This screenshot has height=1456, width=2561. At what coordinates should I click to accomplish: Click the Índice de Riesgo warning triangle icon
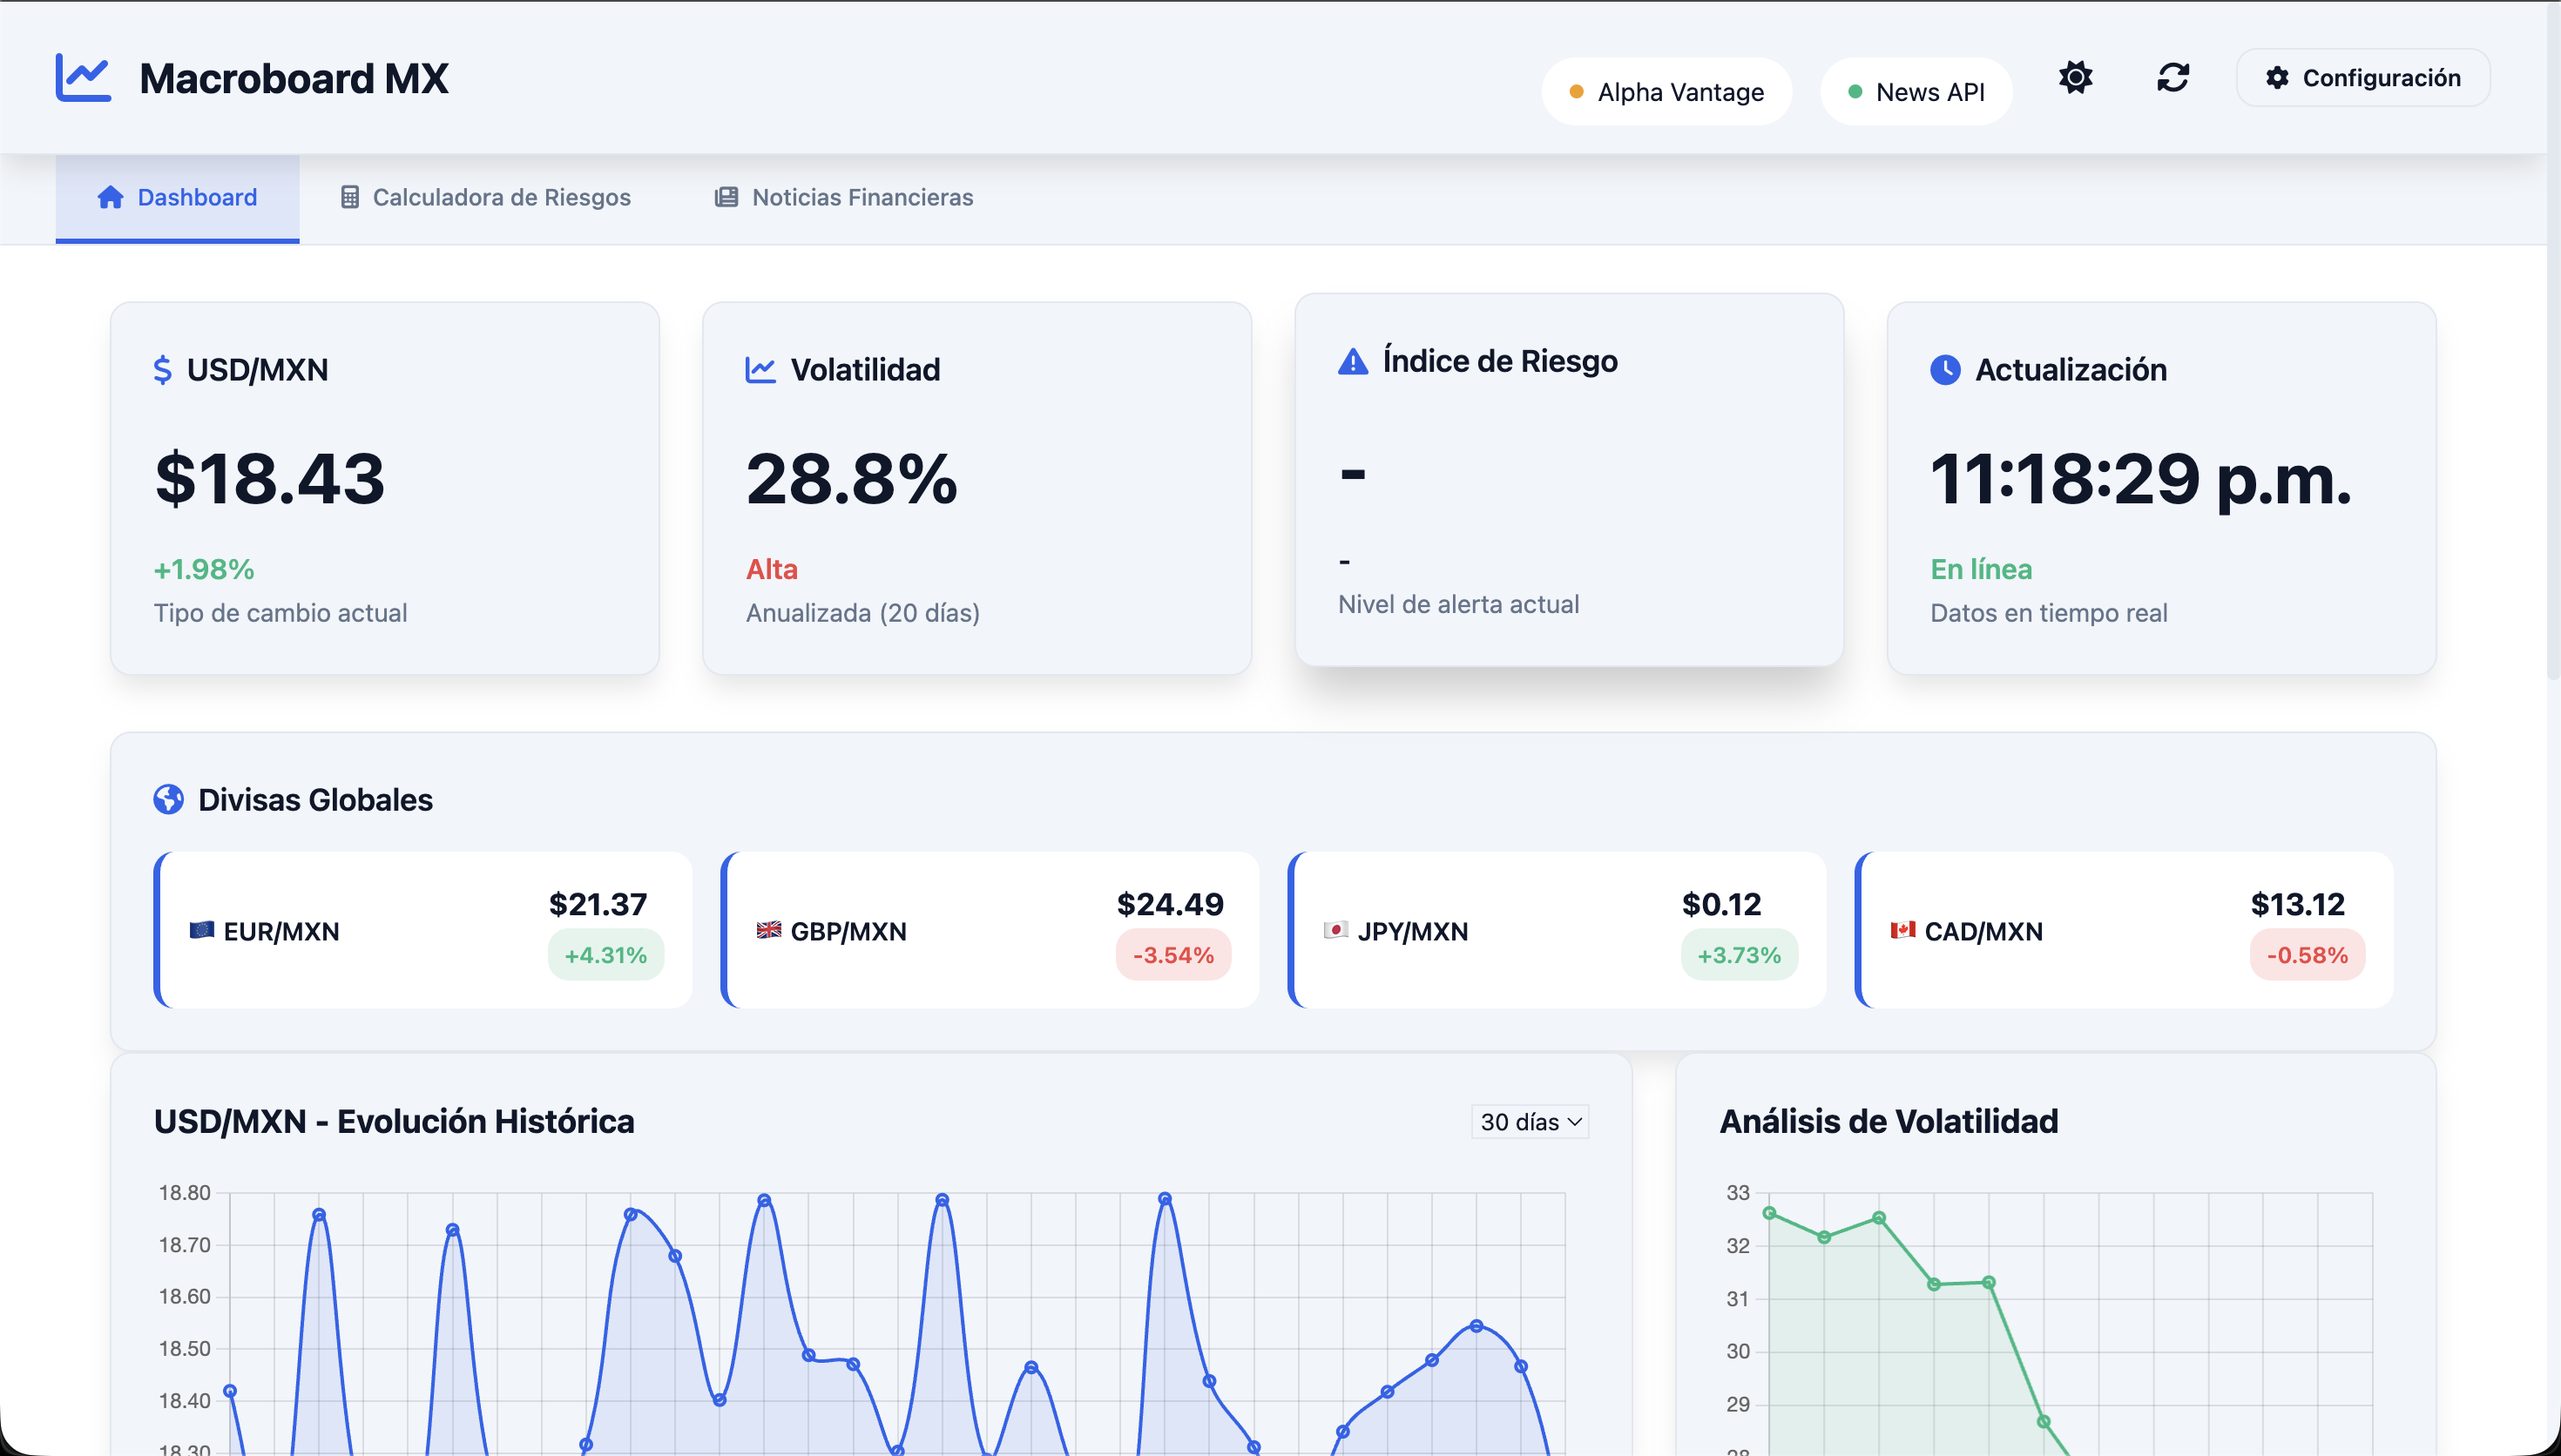[x=1352, y=361]
